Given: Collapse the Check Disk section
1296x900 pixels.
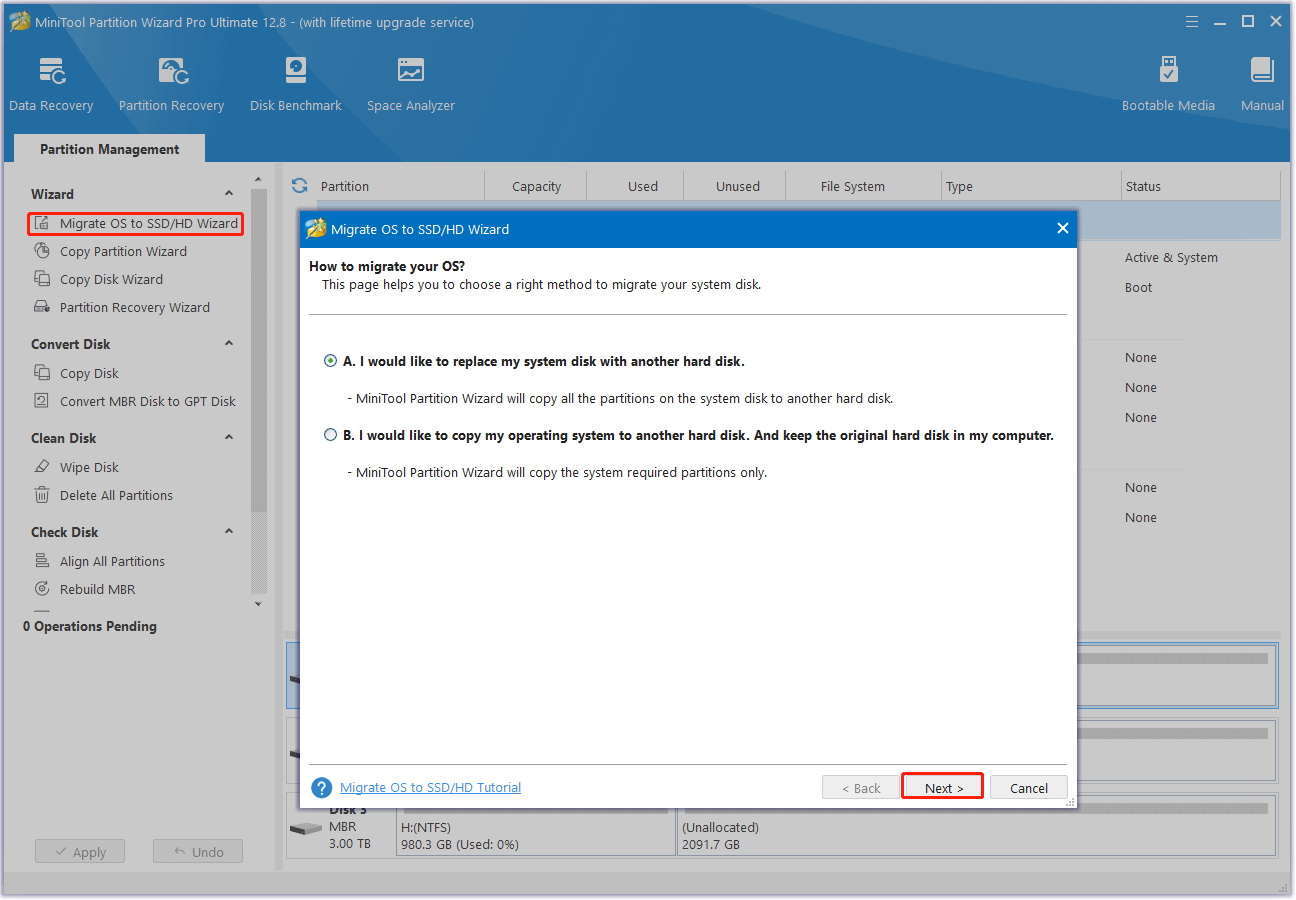Looking at the screenshot, I should coord(229,532).
